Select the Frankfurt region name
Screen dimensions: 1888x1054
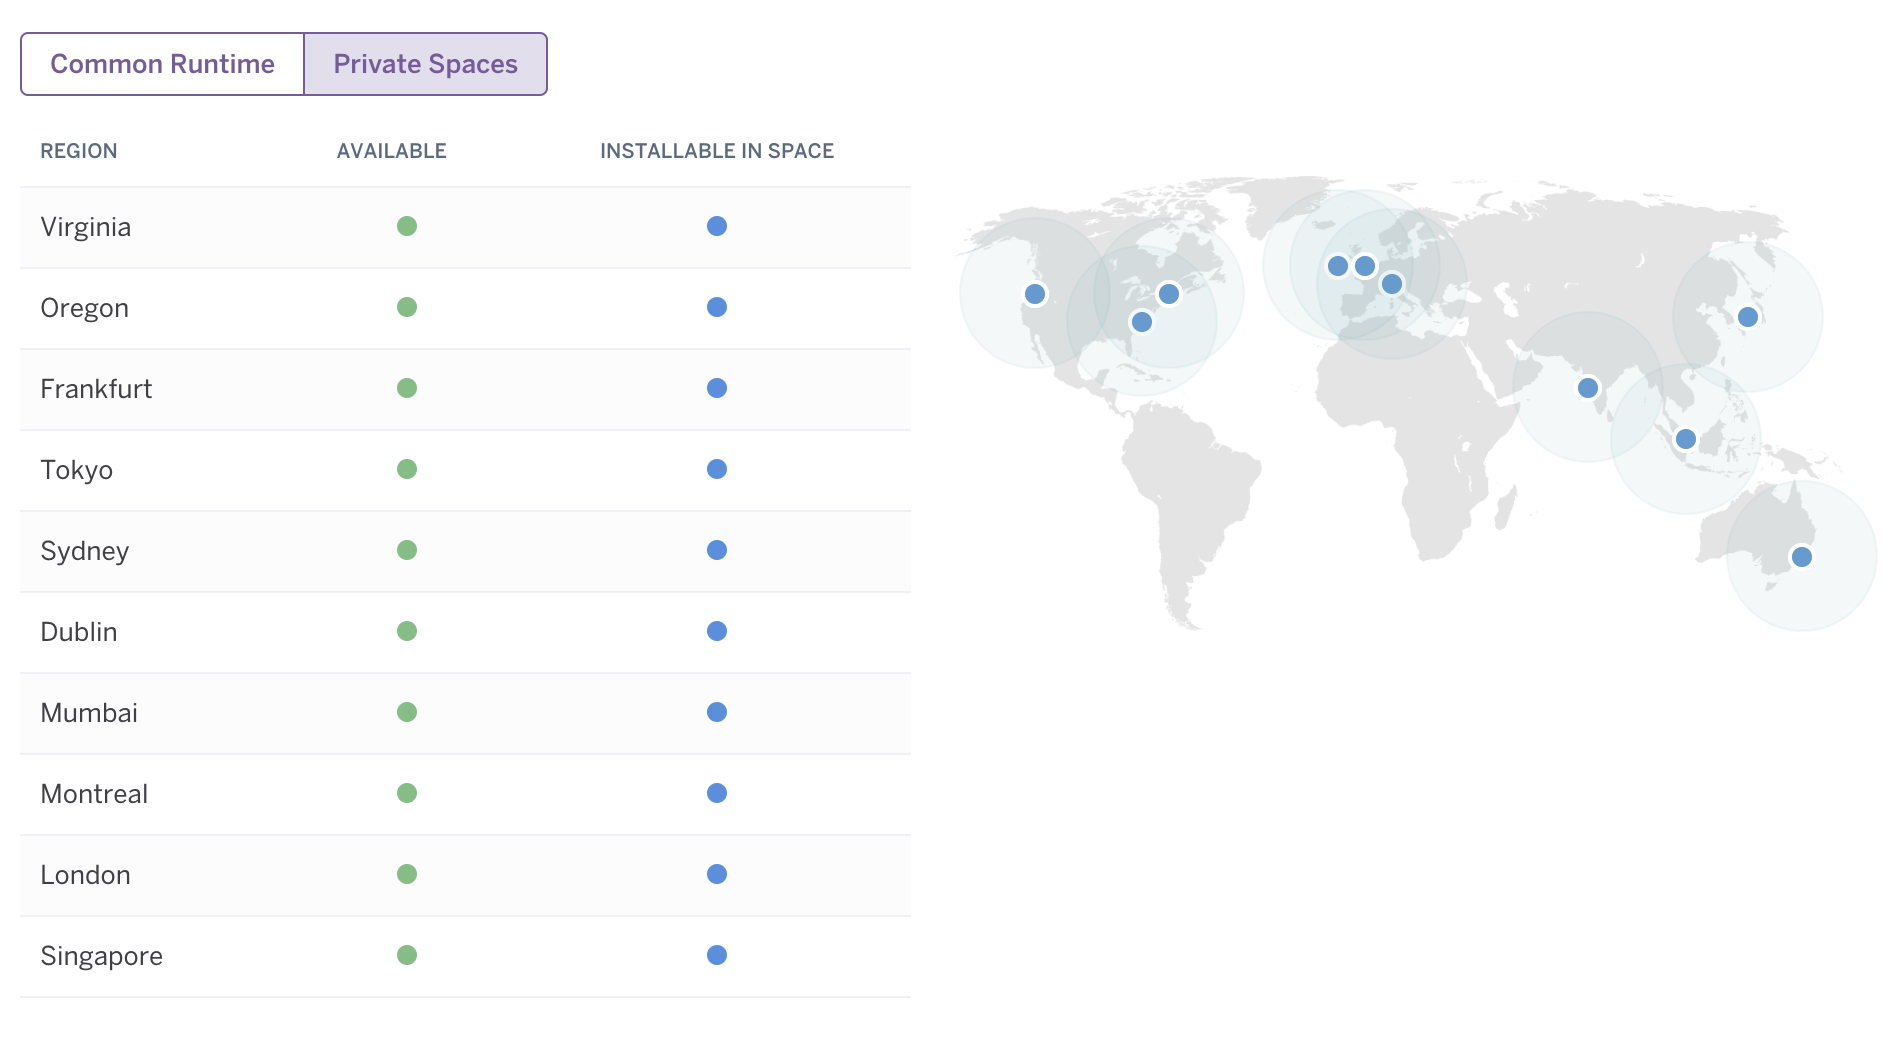[x=96, y=389]
